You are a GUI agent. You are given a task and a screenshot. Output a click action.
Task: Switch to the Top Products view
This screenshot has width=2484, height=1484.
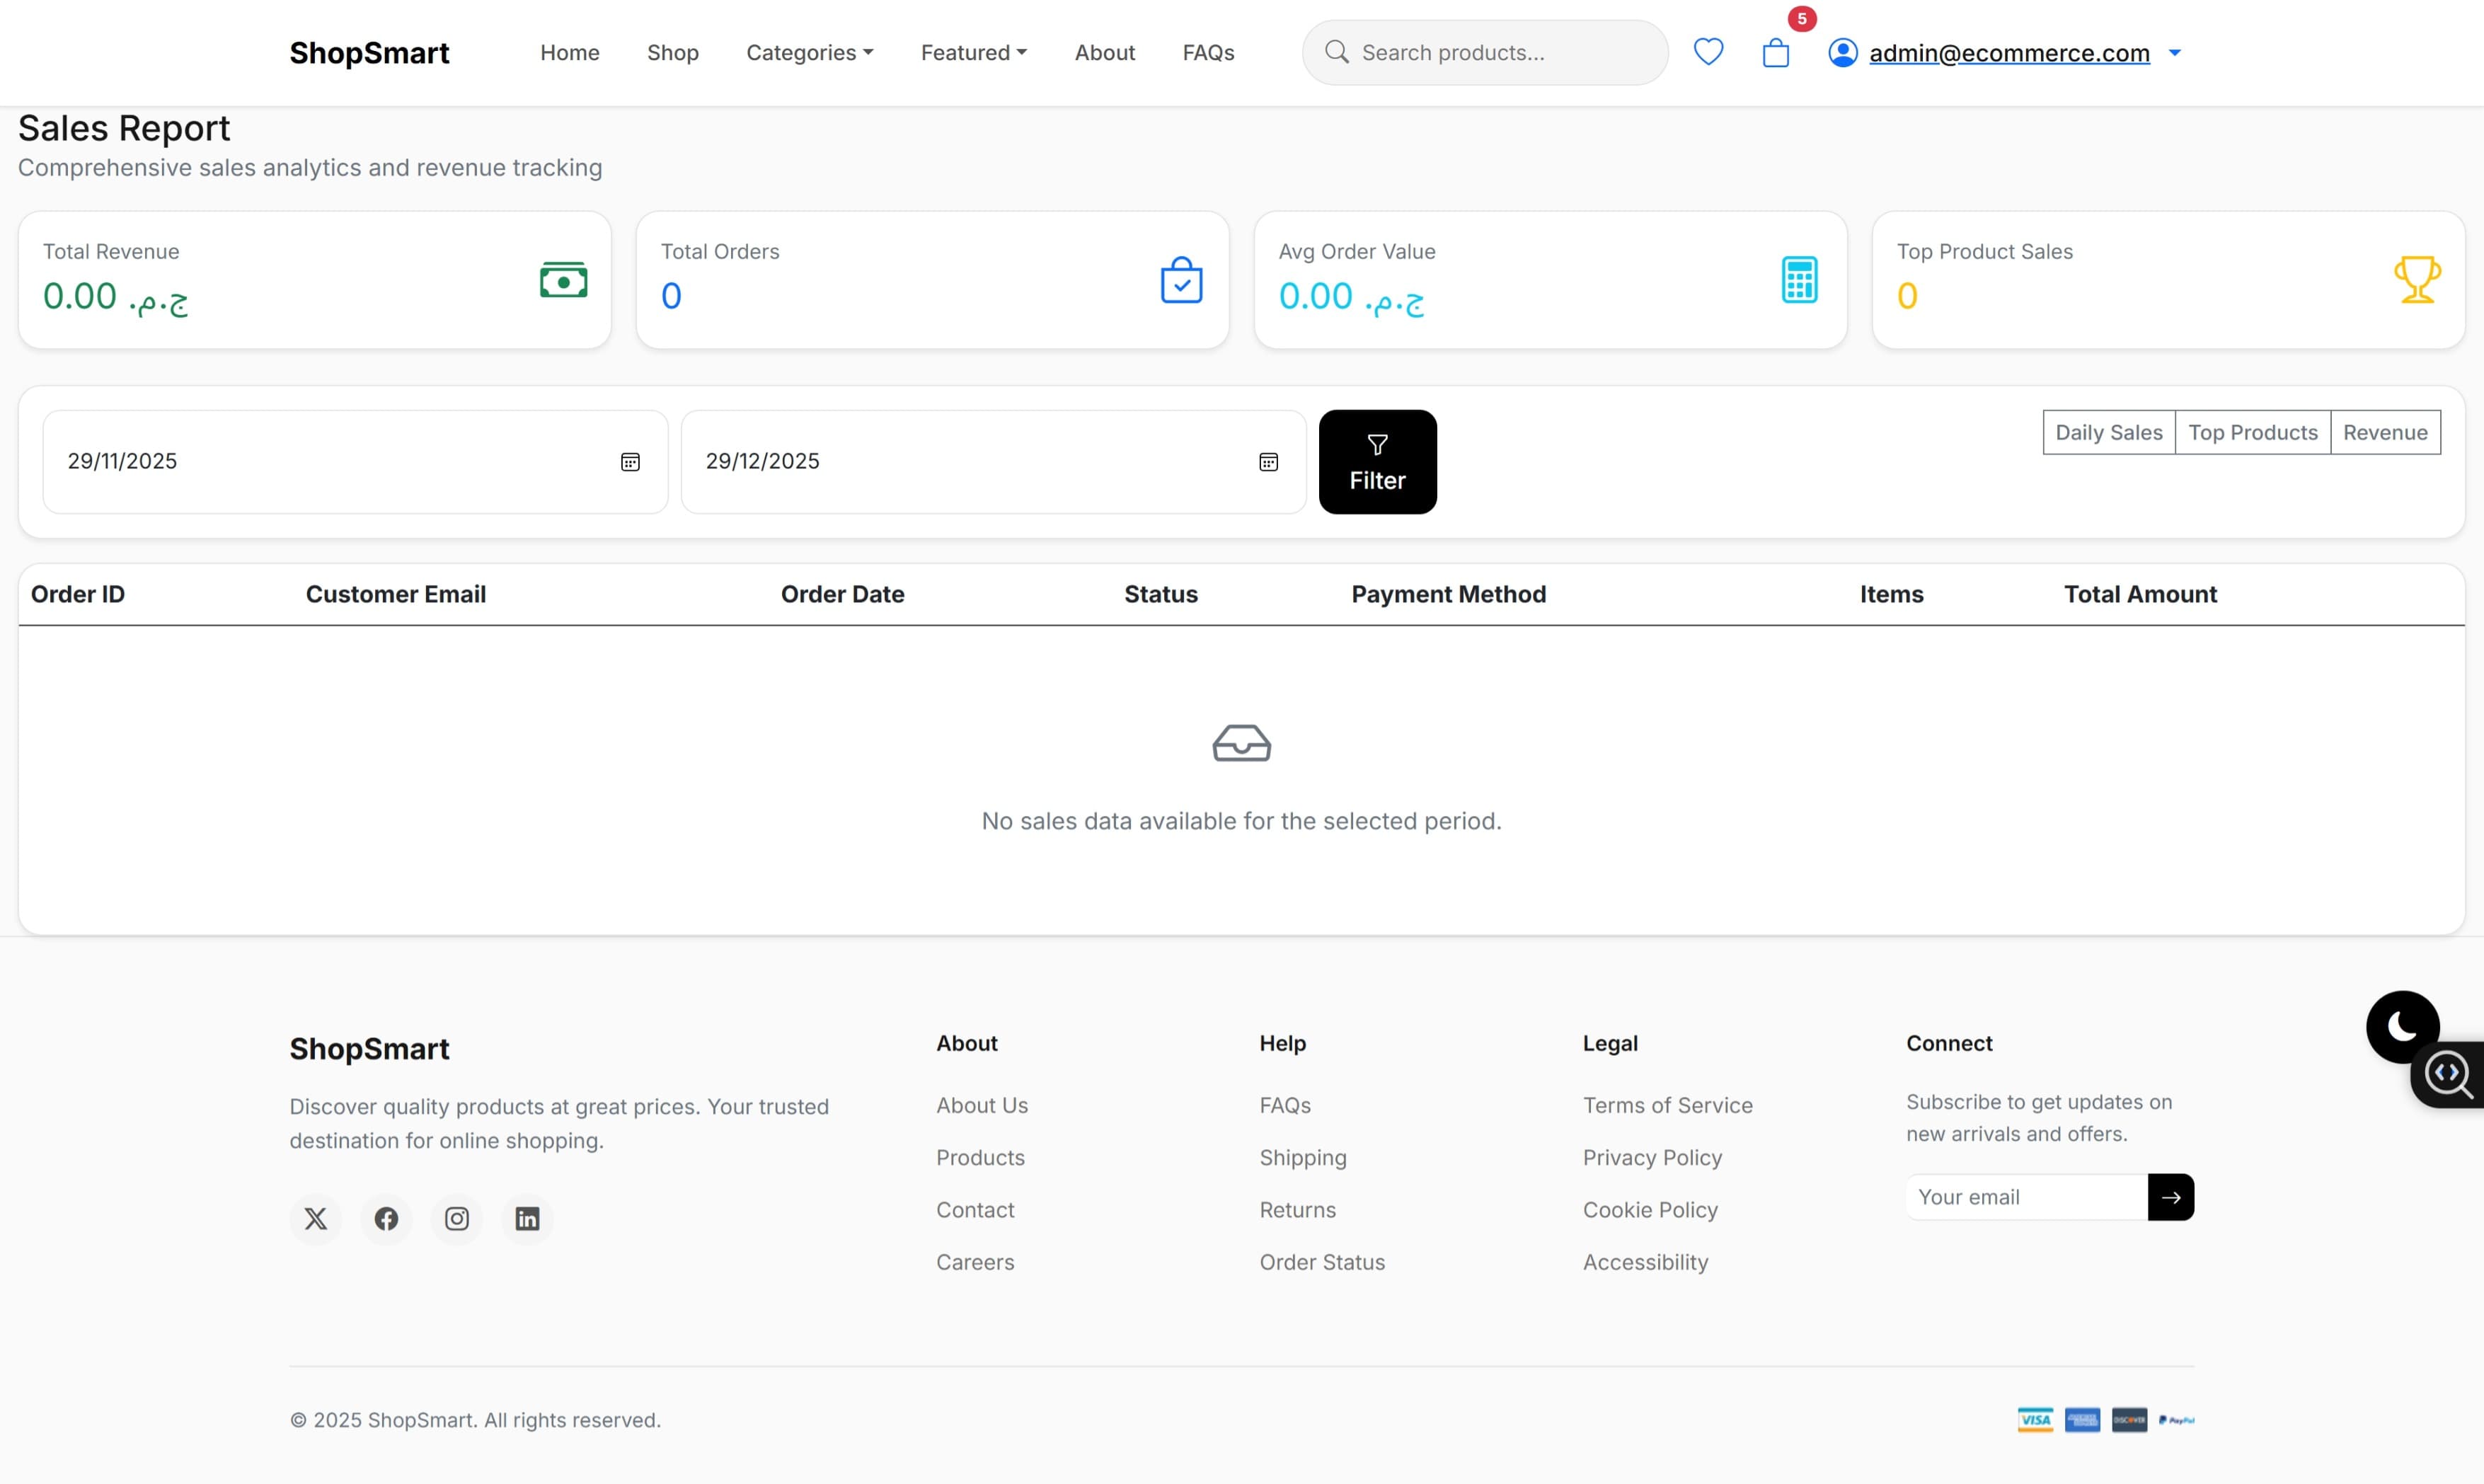(2253, 432)
